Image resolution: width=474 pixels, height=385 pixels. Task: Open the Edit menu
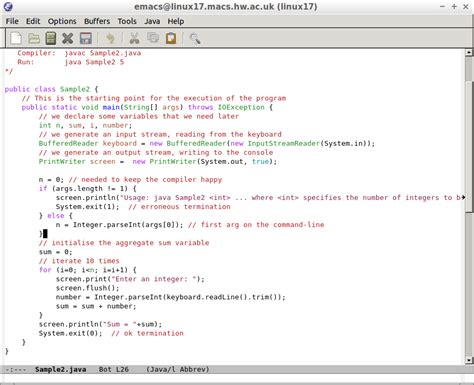coord(33,21)
